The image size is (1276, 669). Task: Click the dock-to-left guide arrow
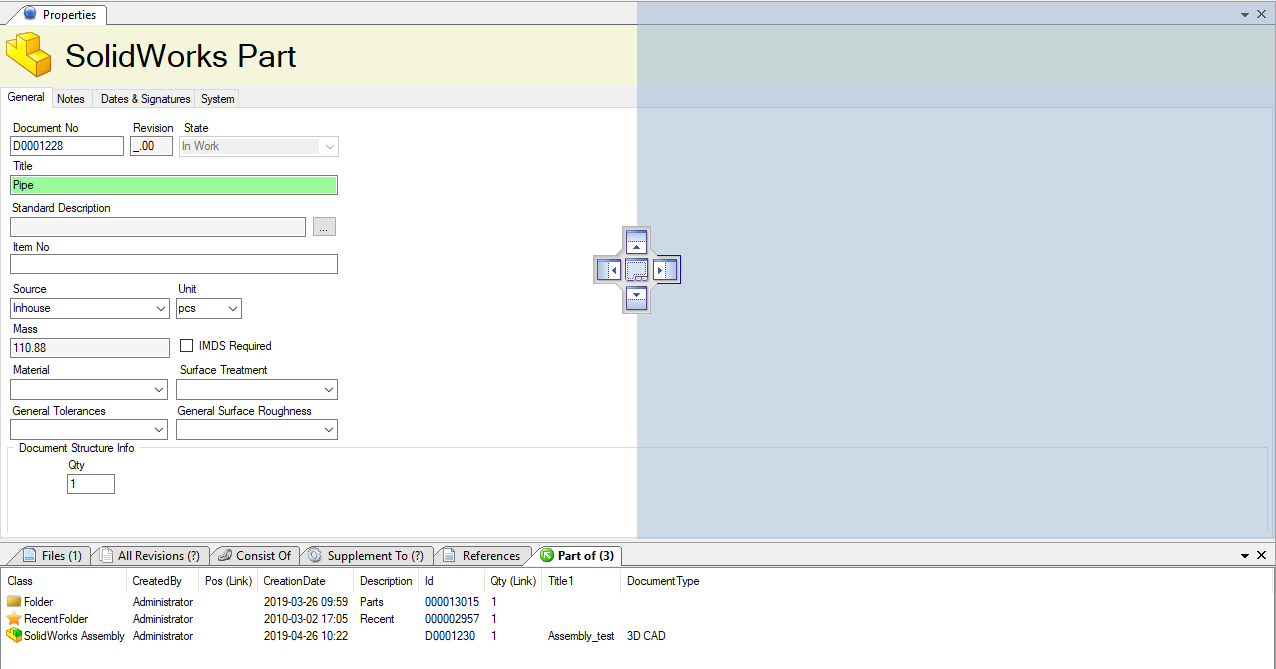609,270
